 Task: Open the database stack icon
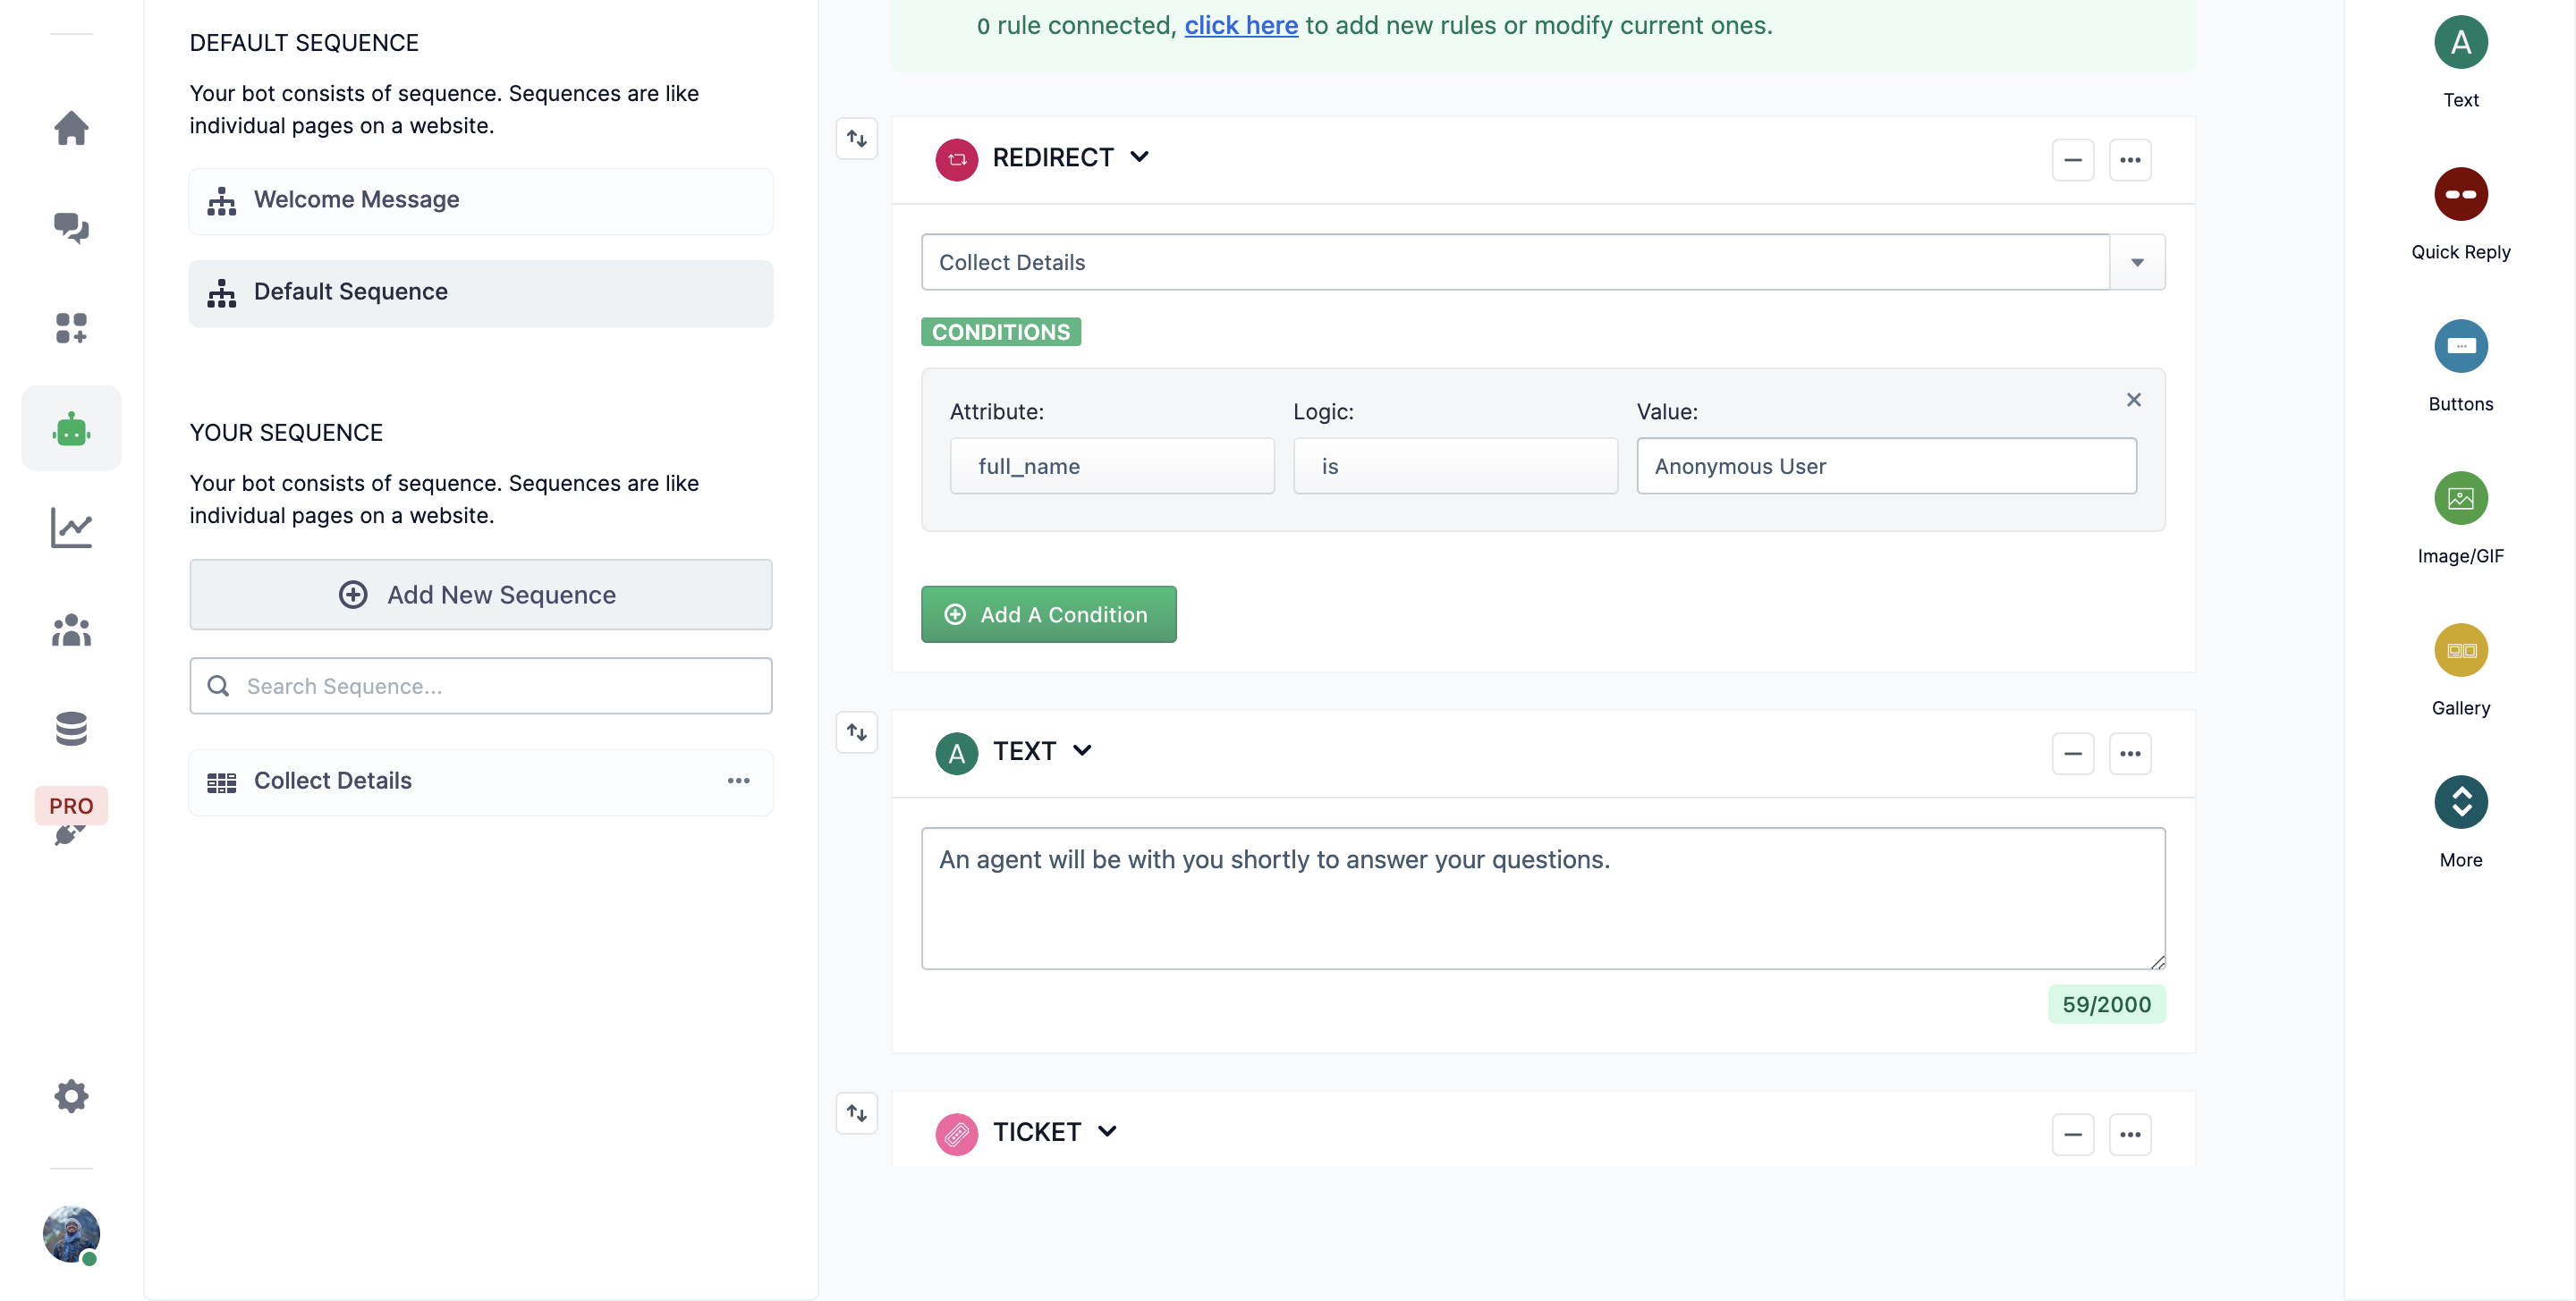coord(71,729)
